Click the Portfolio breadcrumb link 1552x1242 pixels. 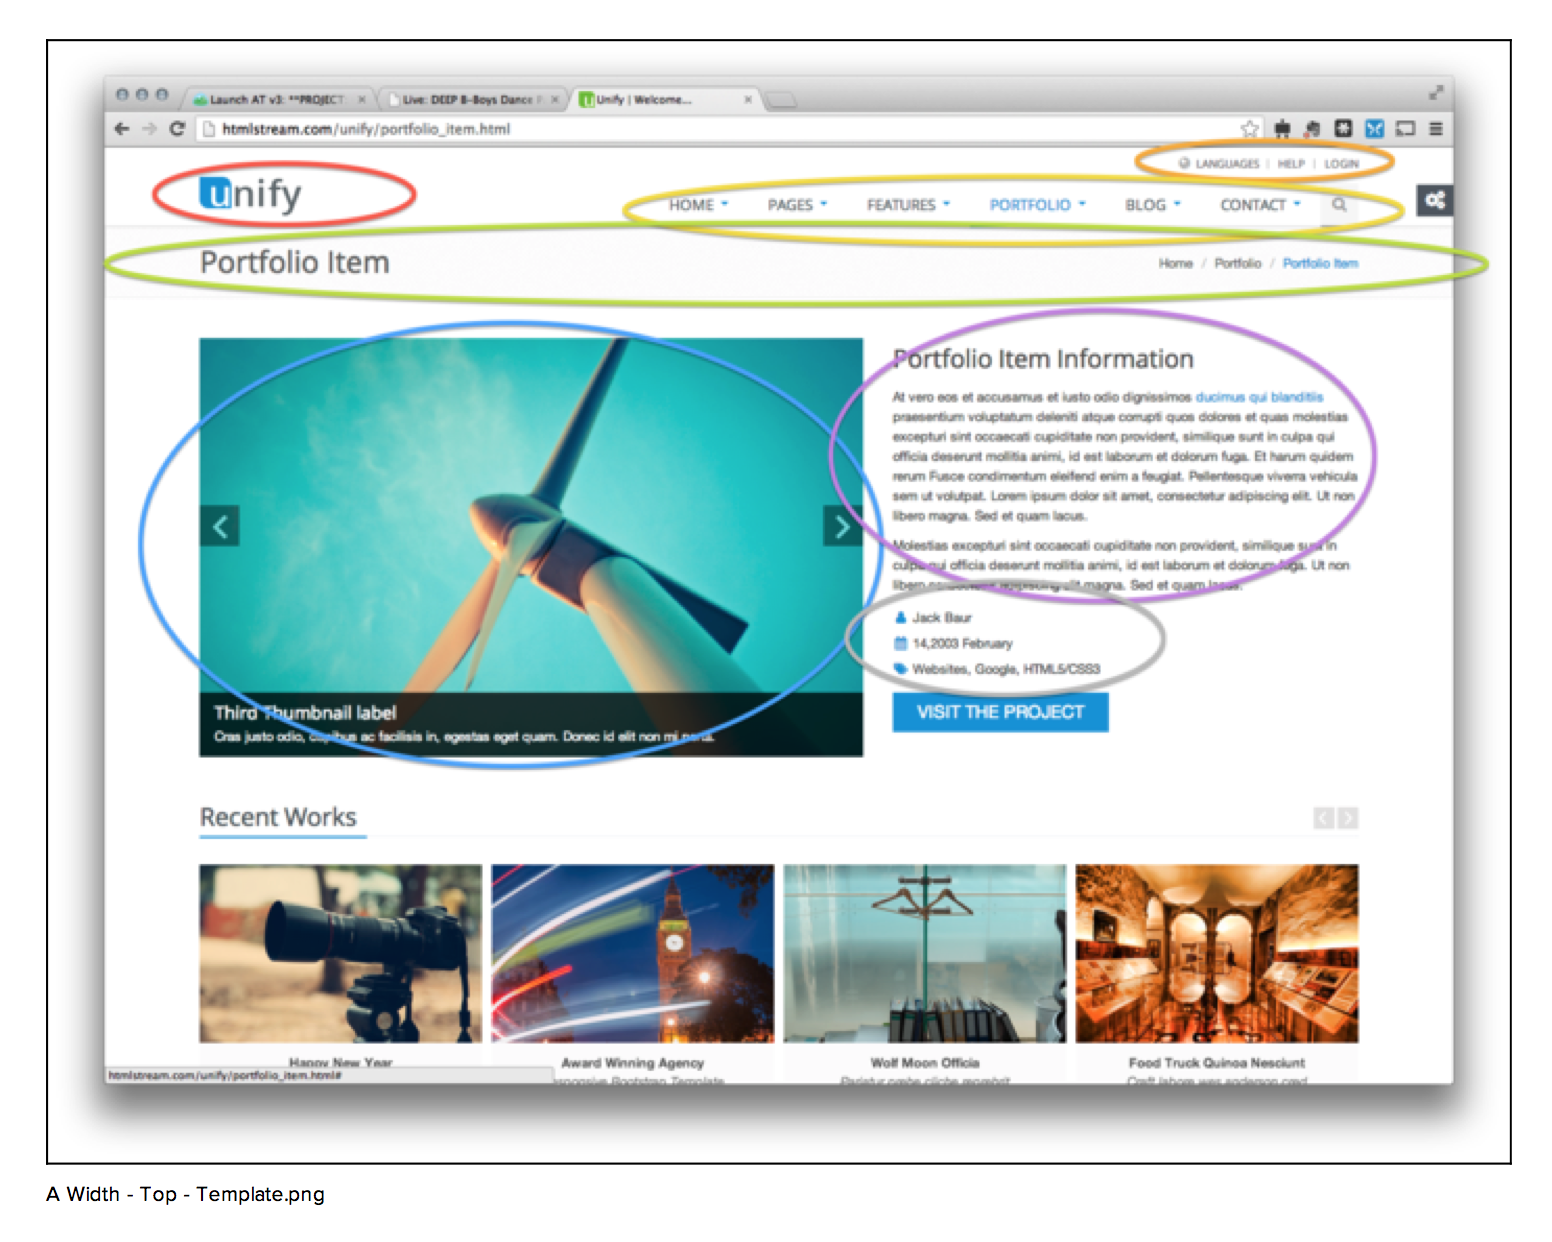[1237, 264]
